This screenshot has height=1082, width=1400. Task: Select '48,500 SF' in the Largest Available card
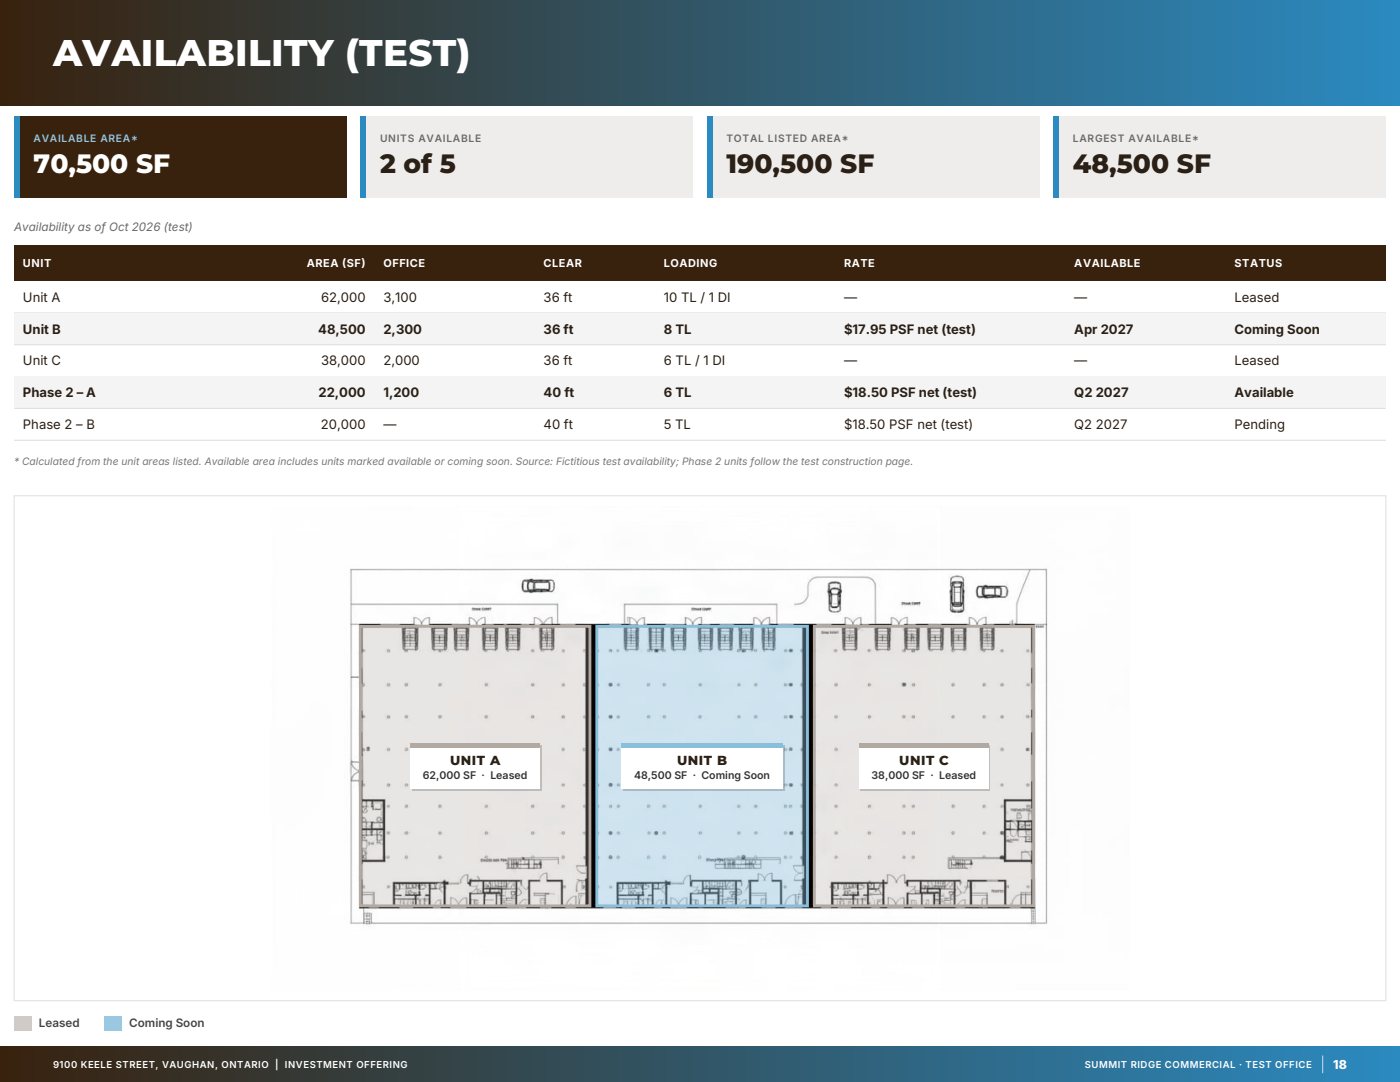(1142, 164)
